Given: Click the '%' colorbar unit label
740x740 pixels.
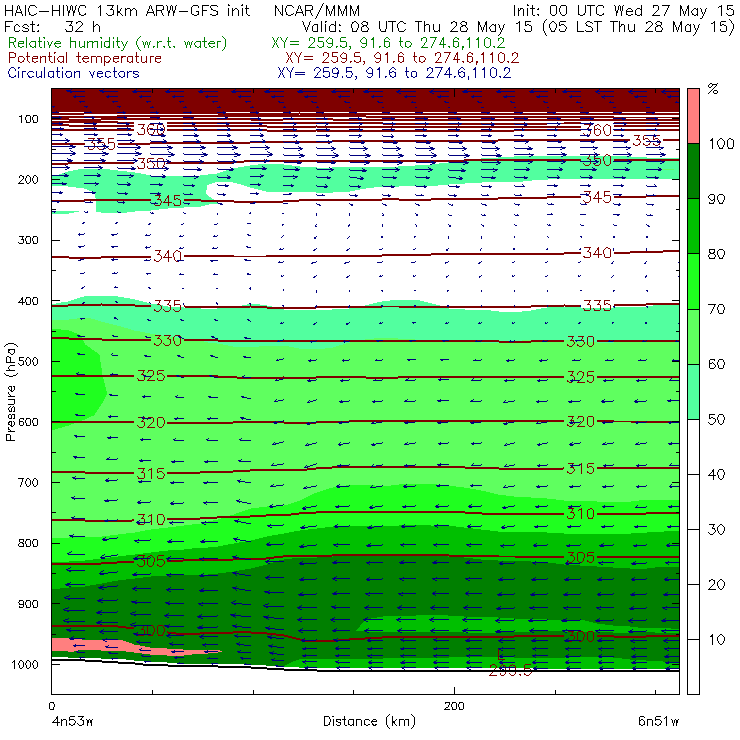Looking at the screenshot, I should [x=713, y=89].
